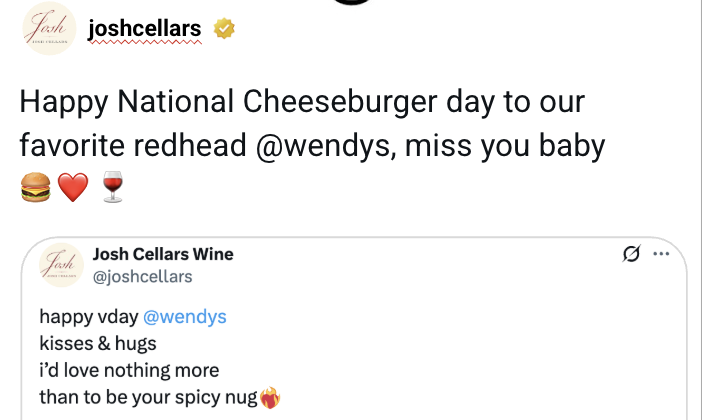This screenshot has width=702, height=420.
Task: Open the blue @wendys mention link
Action: point(185,317)
